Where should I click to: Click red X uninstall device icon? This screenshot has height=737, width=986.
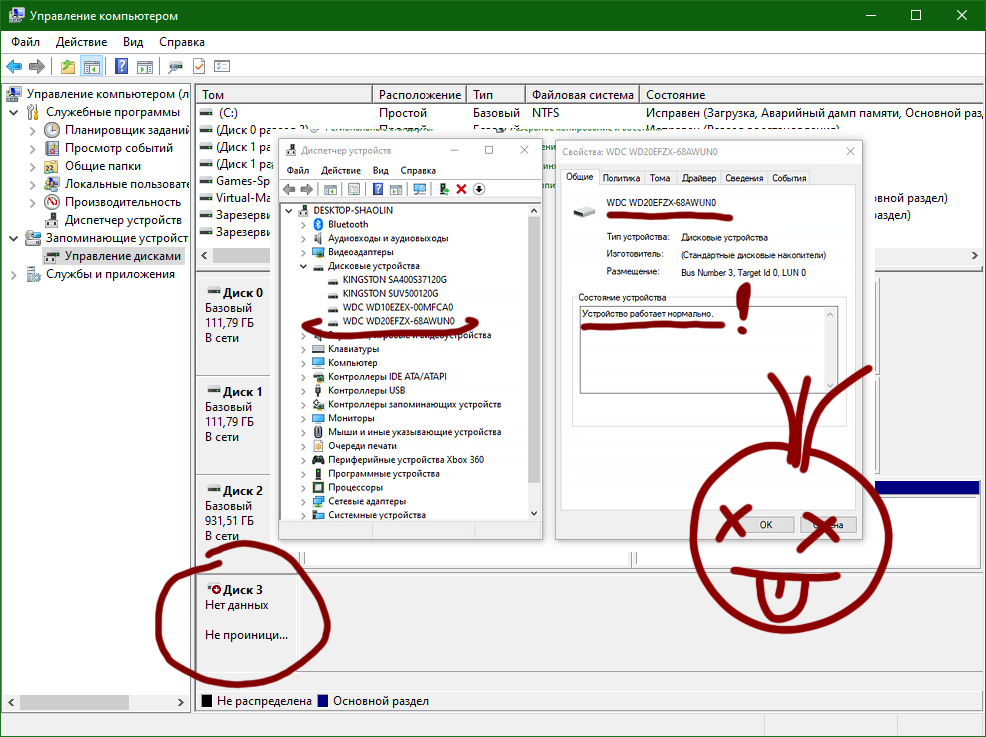(x=461, y=189)
